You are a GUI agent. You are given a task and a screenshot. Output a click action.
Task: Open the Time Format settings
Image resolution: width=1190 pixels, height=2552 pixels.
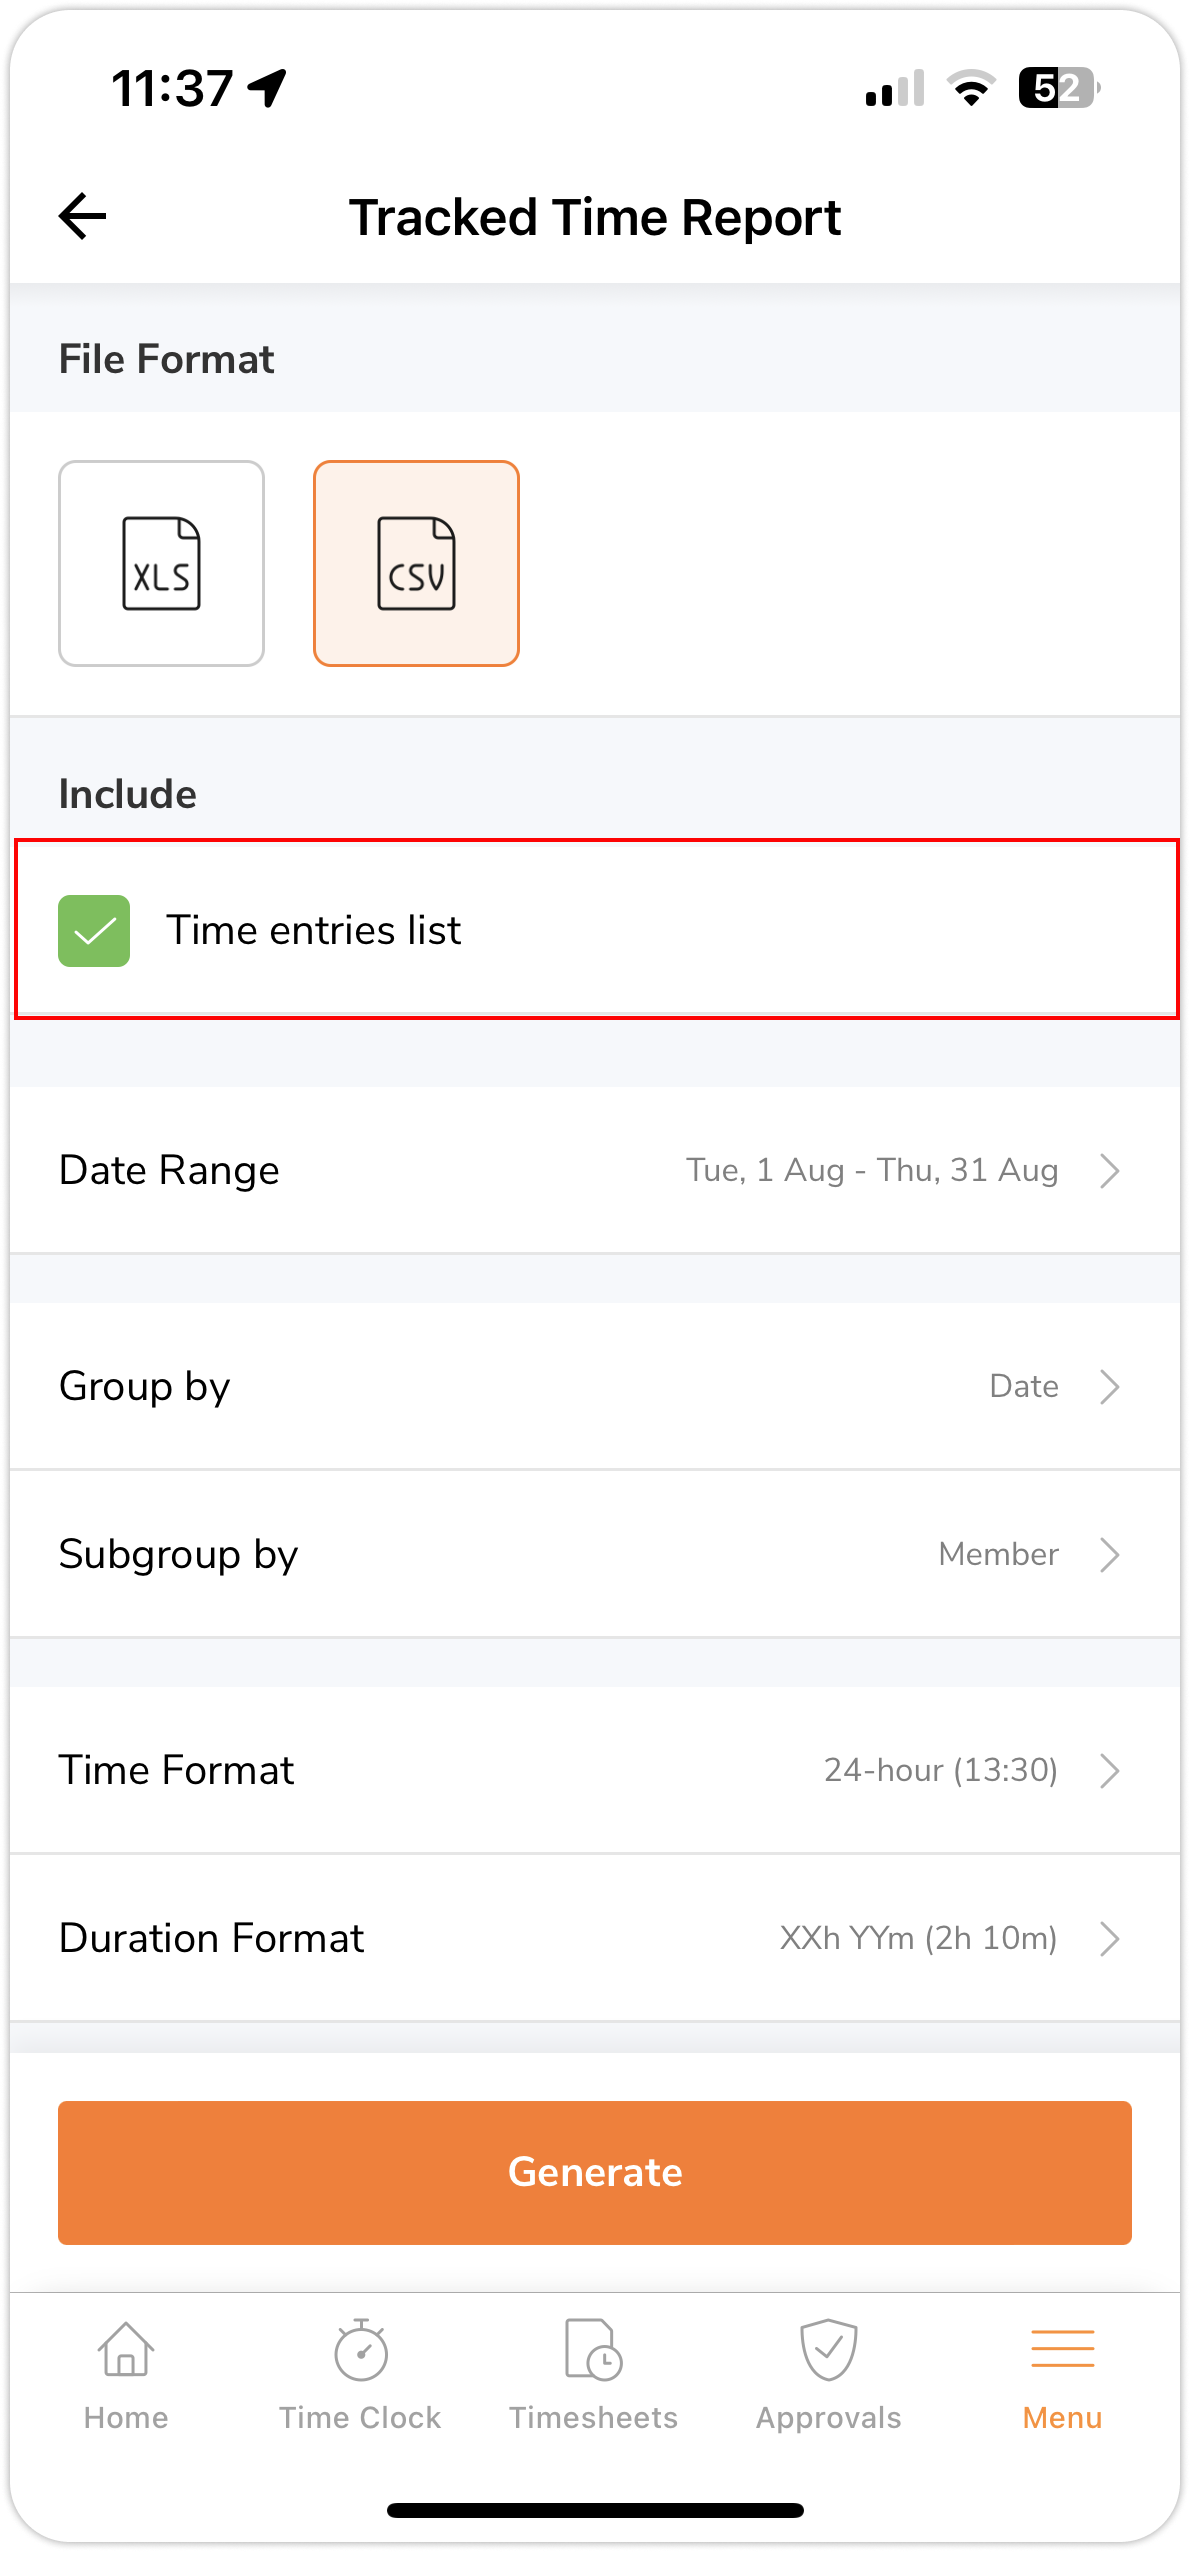(594, 1770)
